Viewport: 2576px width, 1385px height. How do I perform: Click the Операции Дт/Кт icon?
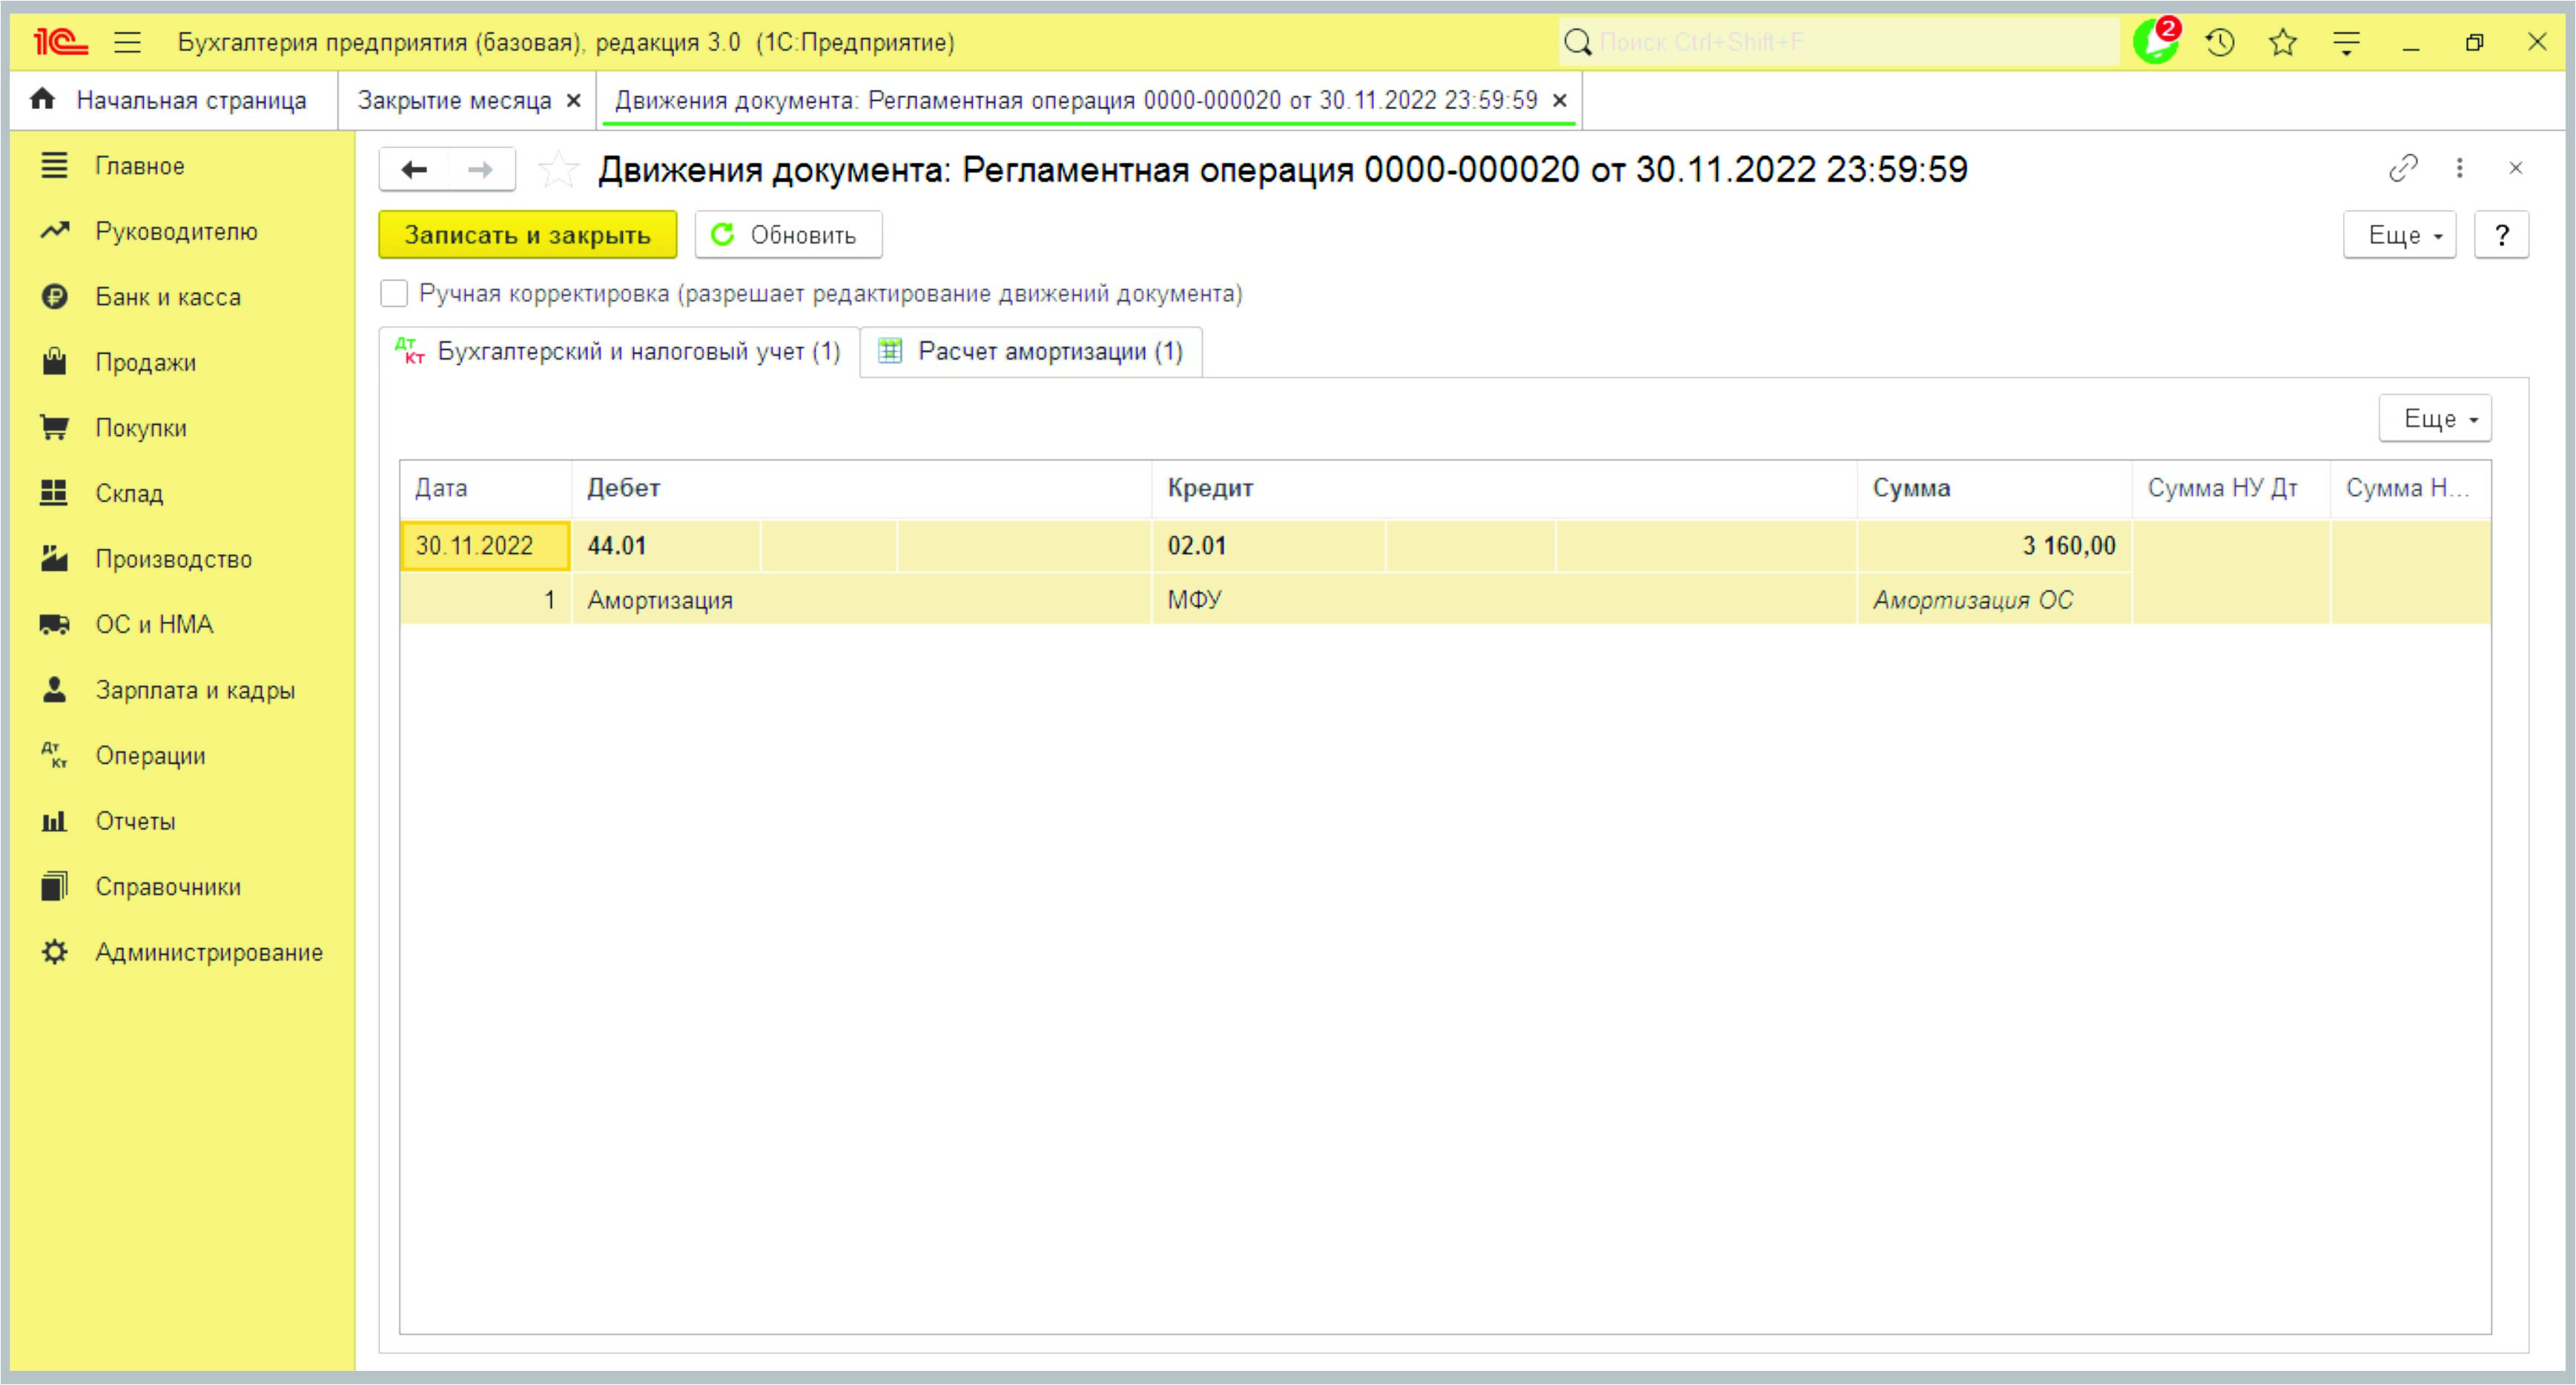pos(54,755)
